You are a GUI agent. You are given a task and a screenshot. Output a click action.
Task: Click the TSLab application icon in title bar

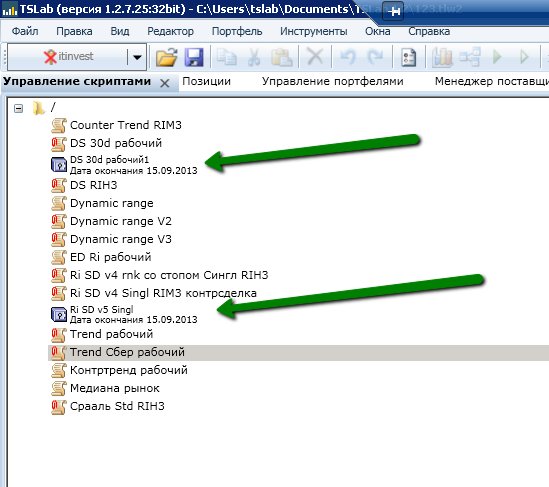[9, 10]
